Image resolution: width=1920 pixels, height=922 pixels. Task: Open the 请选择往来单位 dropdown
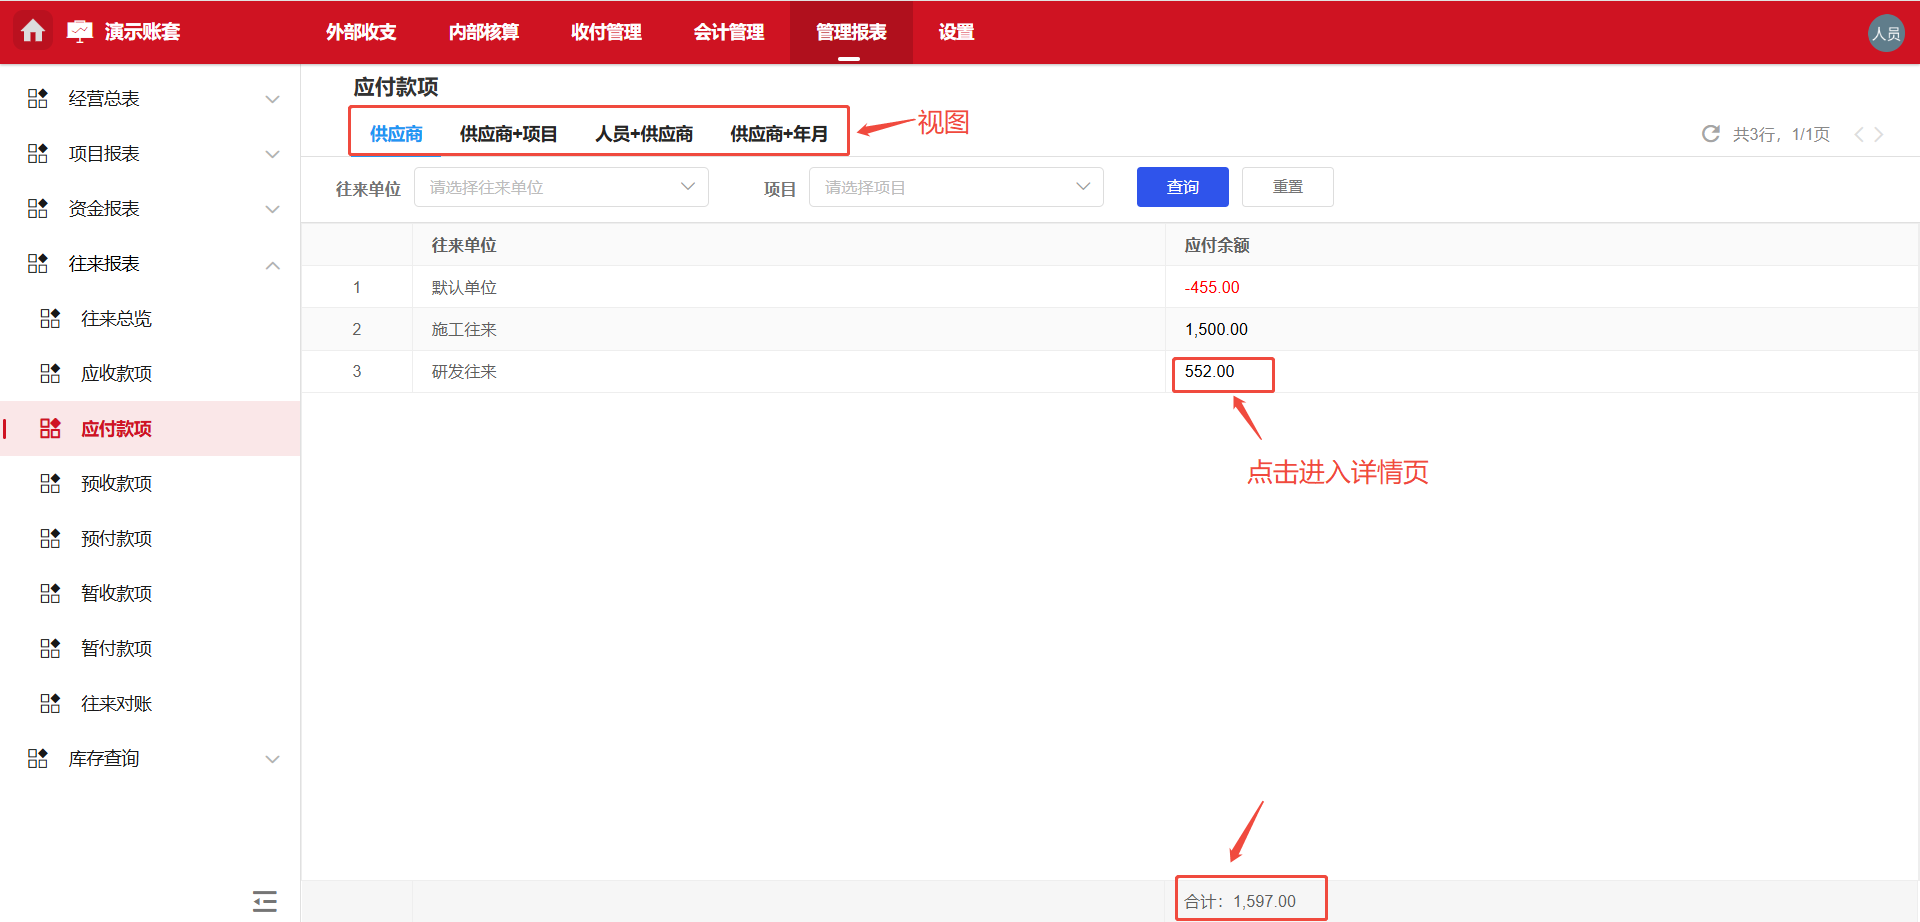click(x=560, y=186)
